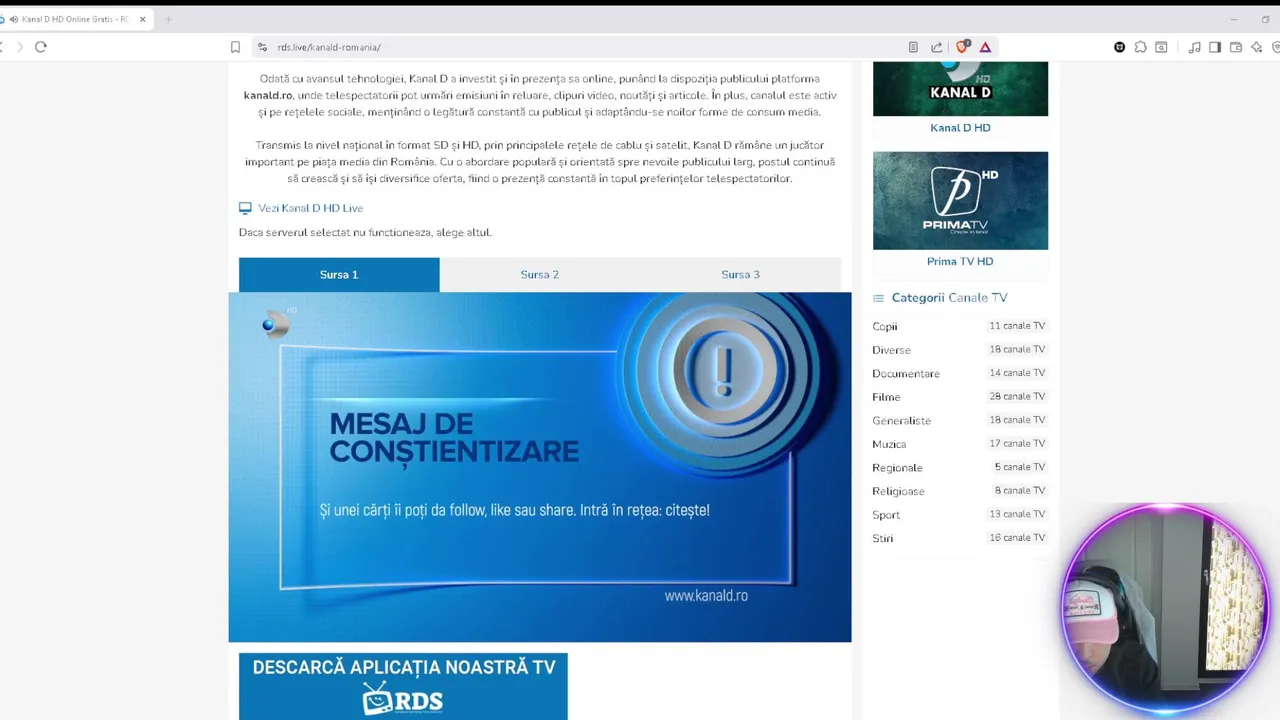The width and height of the screenshot is (1280, 720).
Task: Toggle the sidebar panel icon
Action: coord(1215,47)
